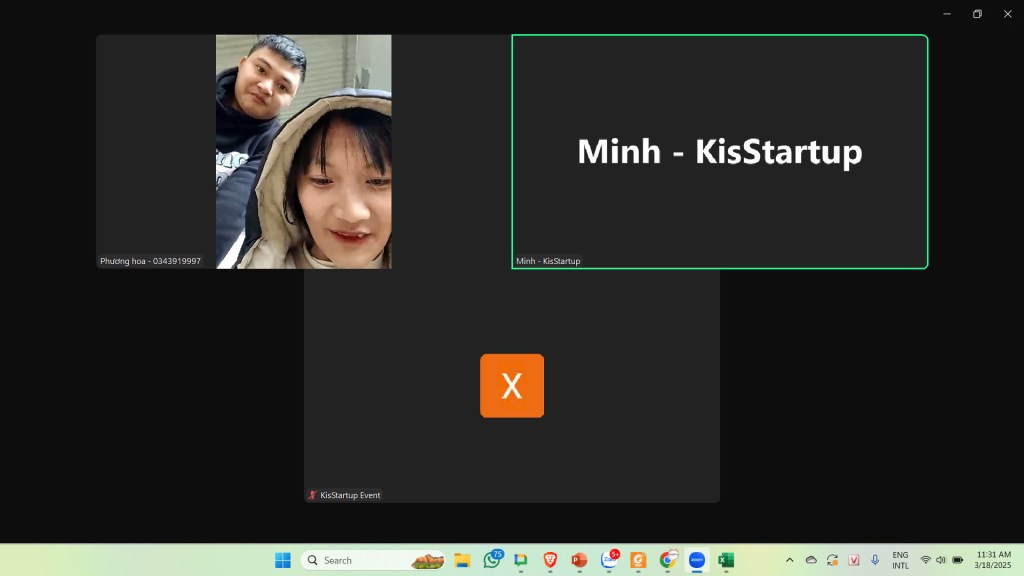Open the Windows Start menu
The image size is (1024, 576).
point(283,560)
